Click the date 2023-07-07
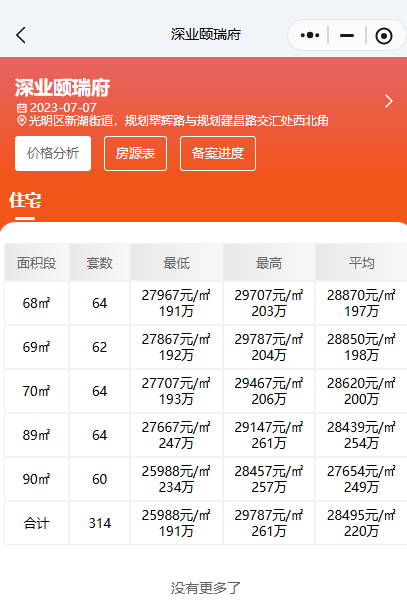 63,108
